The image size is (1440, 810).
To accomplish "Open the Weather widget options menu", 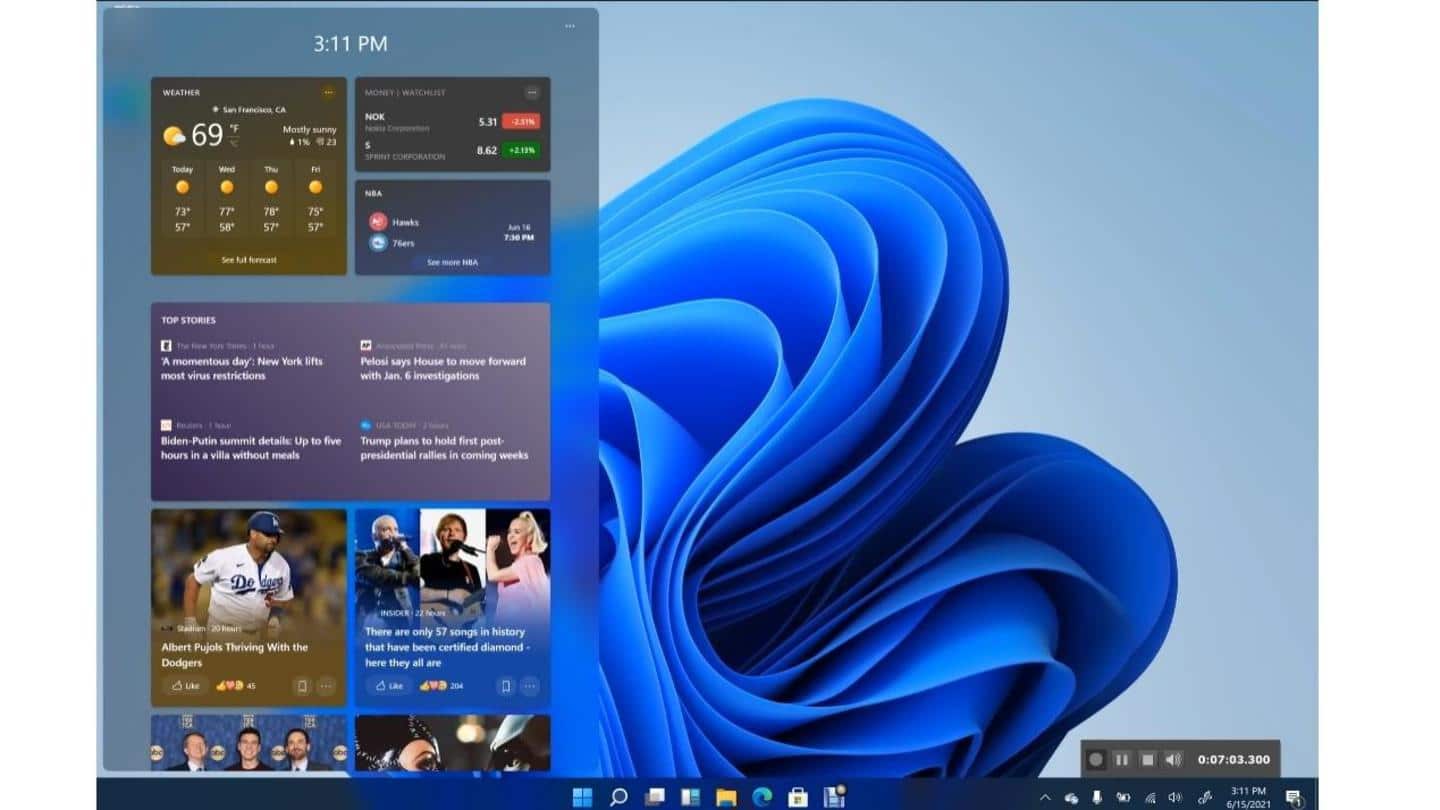I will click(328, 92).
